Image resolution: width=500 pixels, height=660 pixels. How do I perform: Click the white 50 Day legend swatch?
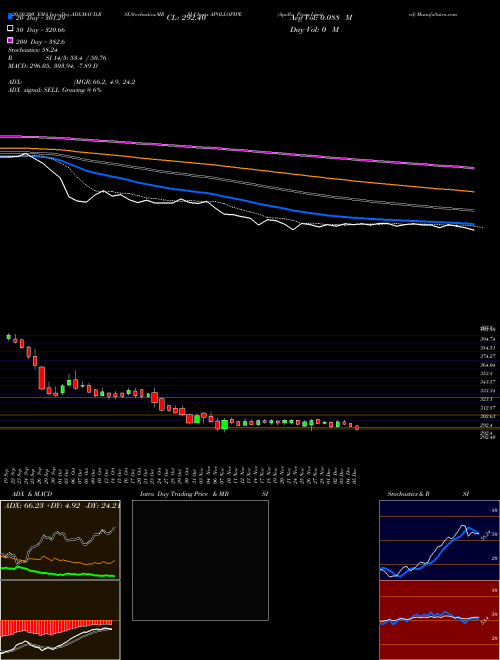[10, 29]
